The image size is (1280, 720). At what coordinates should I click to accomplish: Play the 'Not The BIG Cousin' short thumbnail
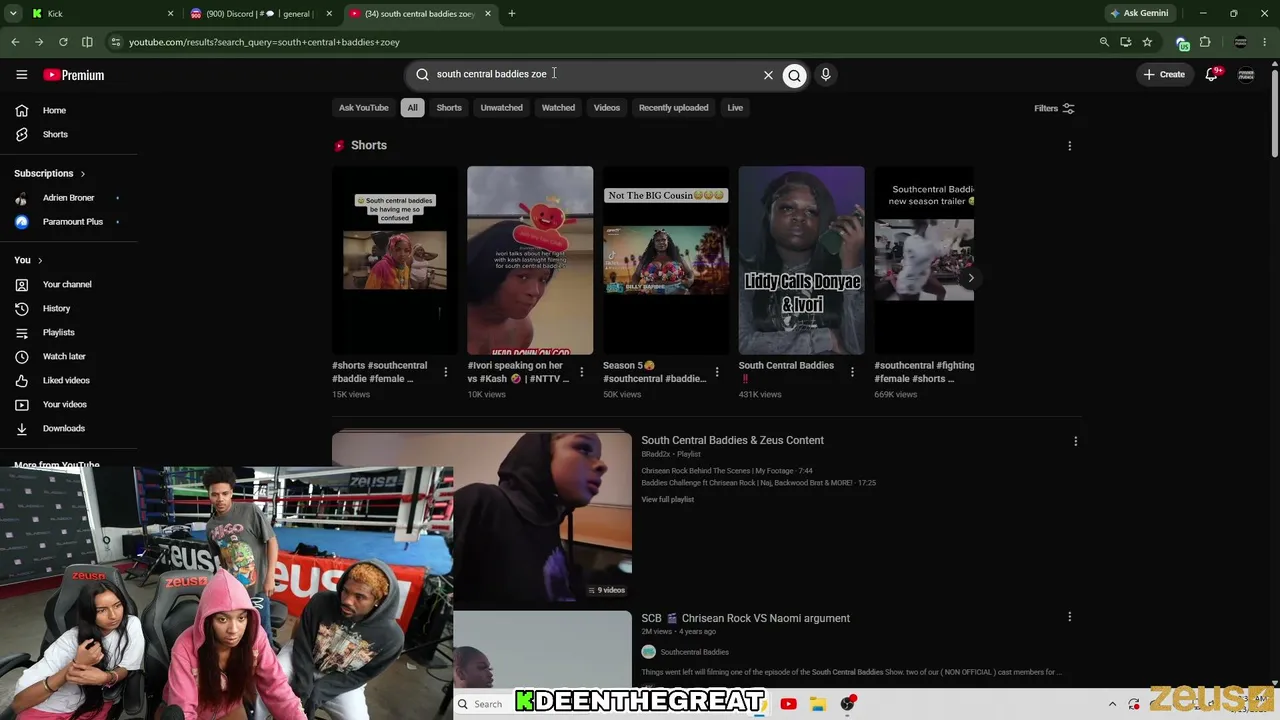(x=666, y=260)
